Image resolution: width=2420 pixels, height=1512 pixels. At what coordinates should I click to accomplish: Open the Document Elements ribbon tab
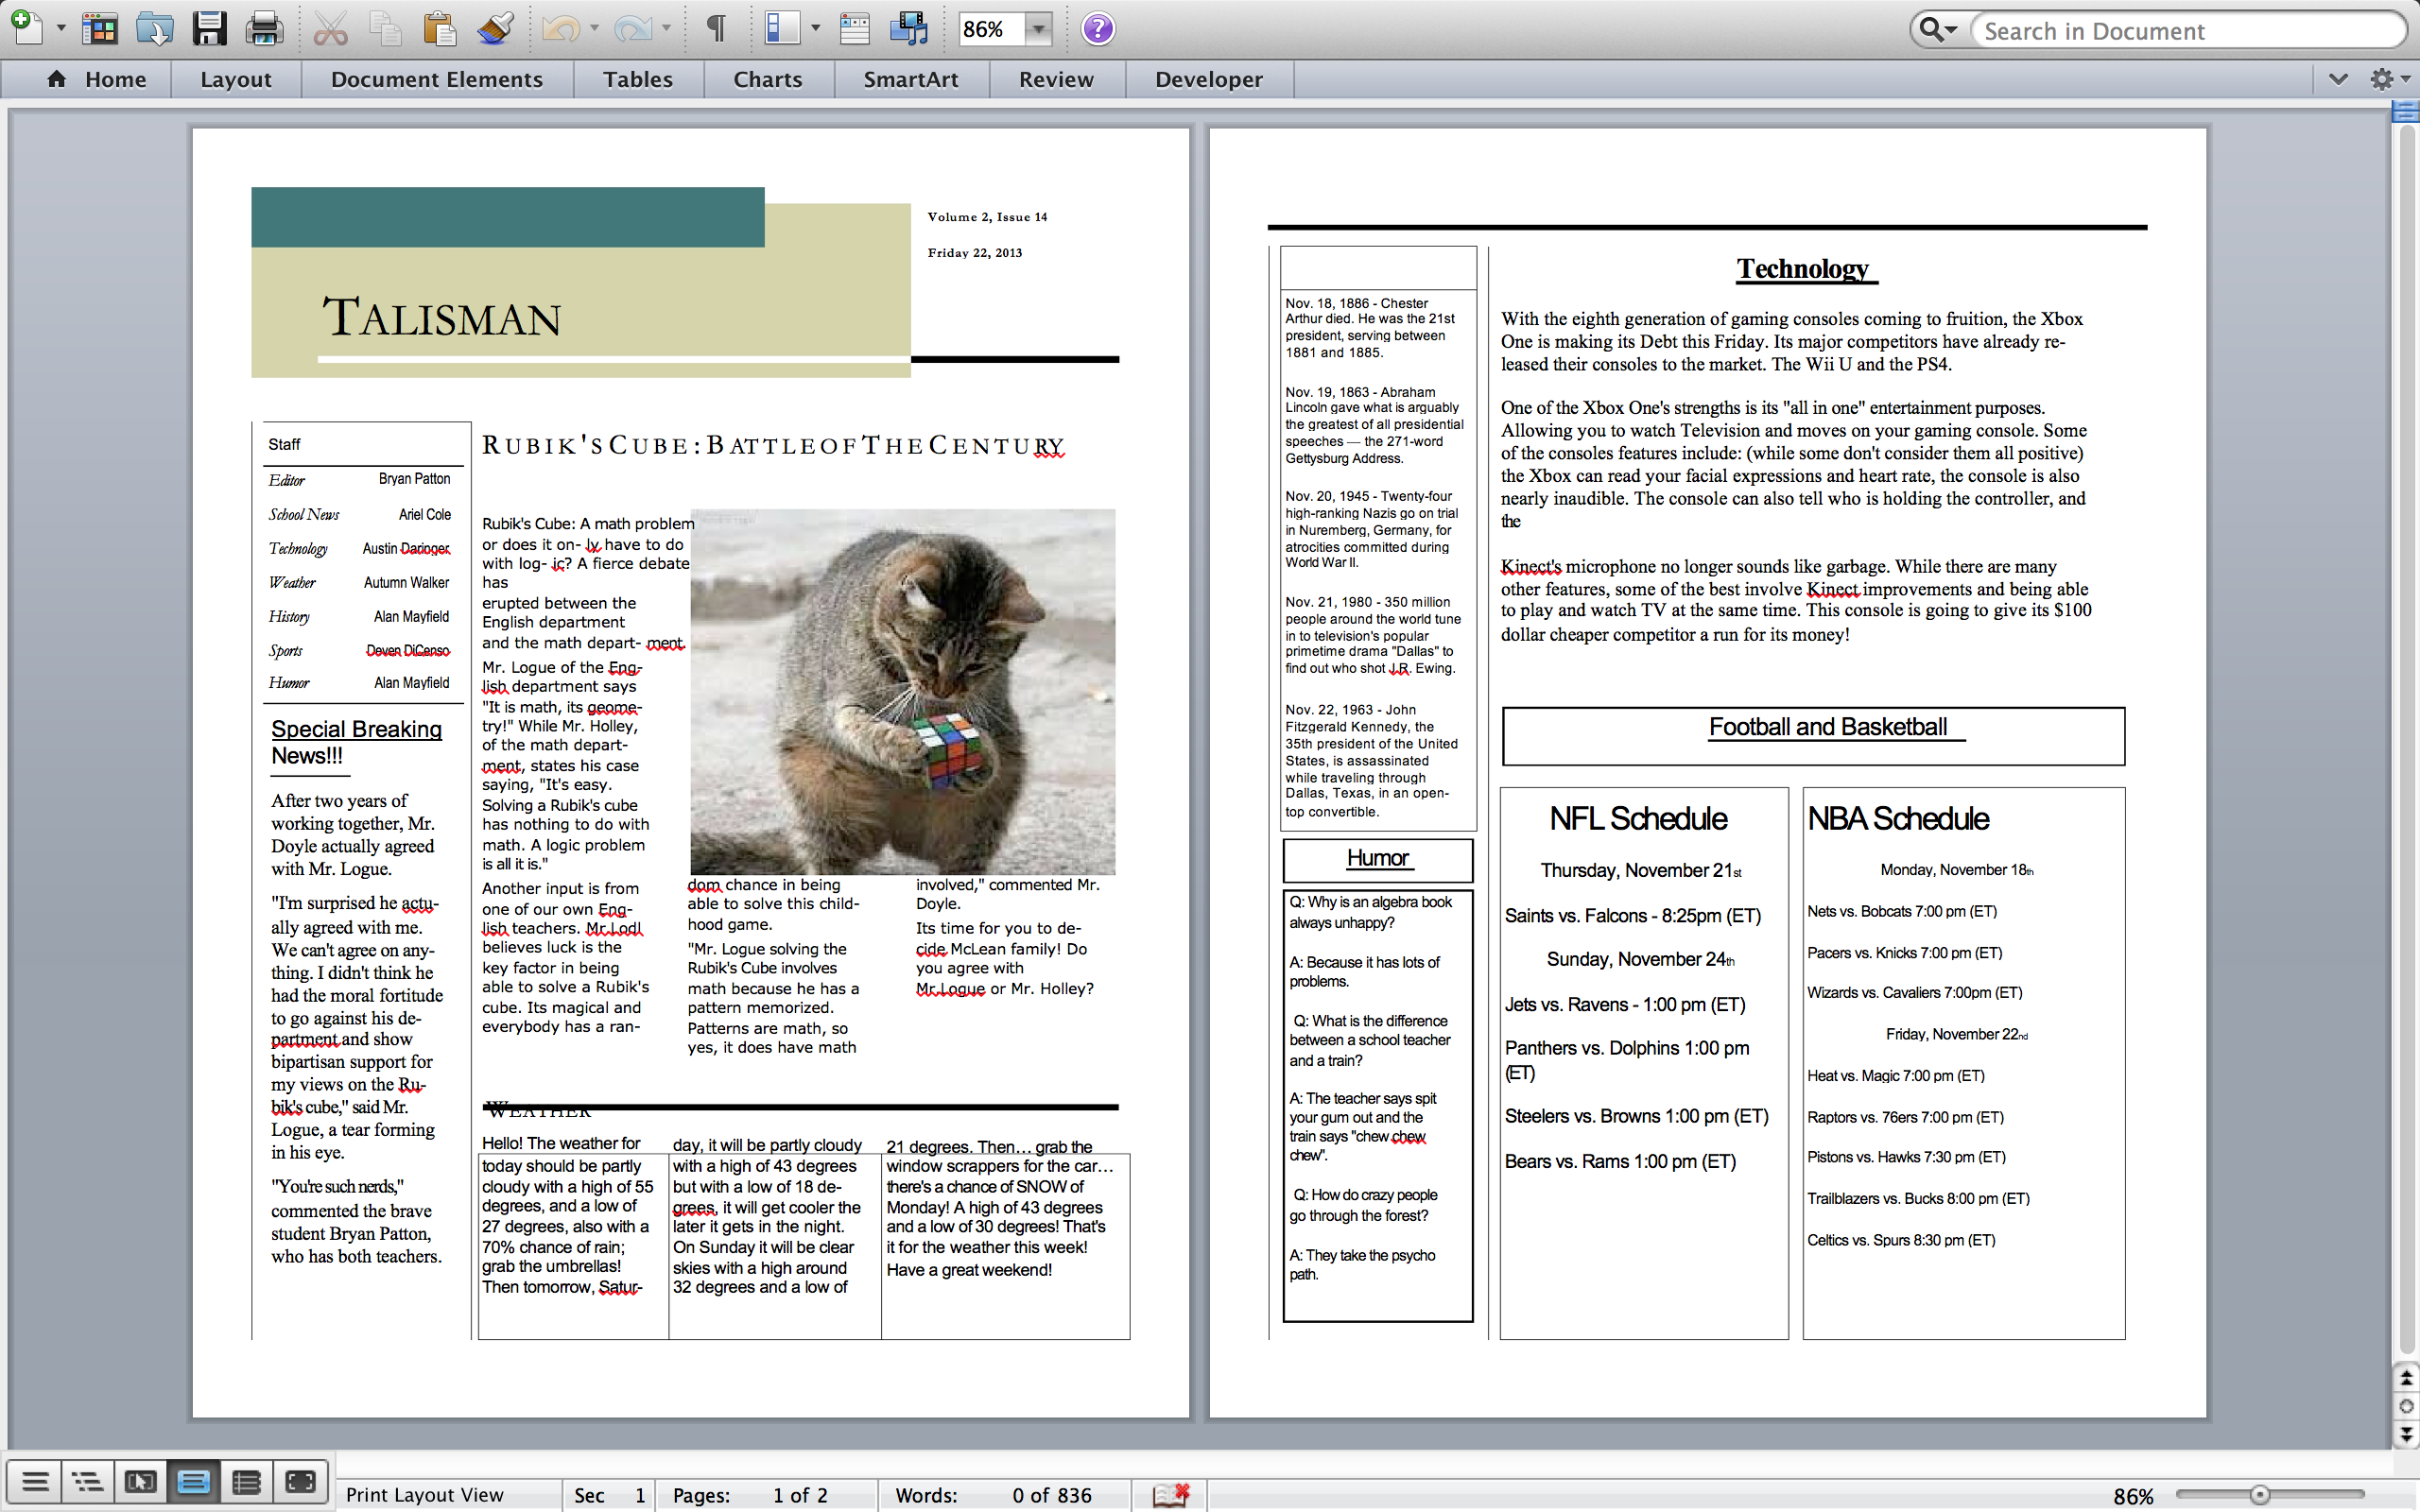(436, 79)
